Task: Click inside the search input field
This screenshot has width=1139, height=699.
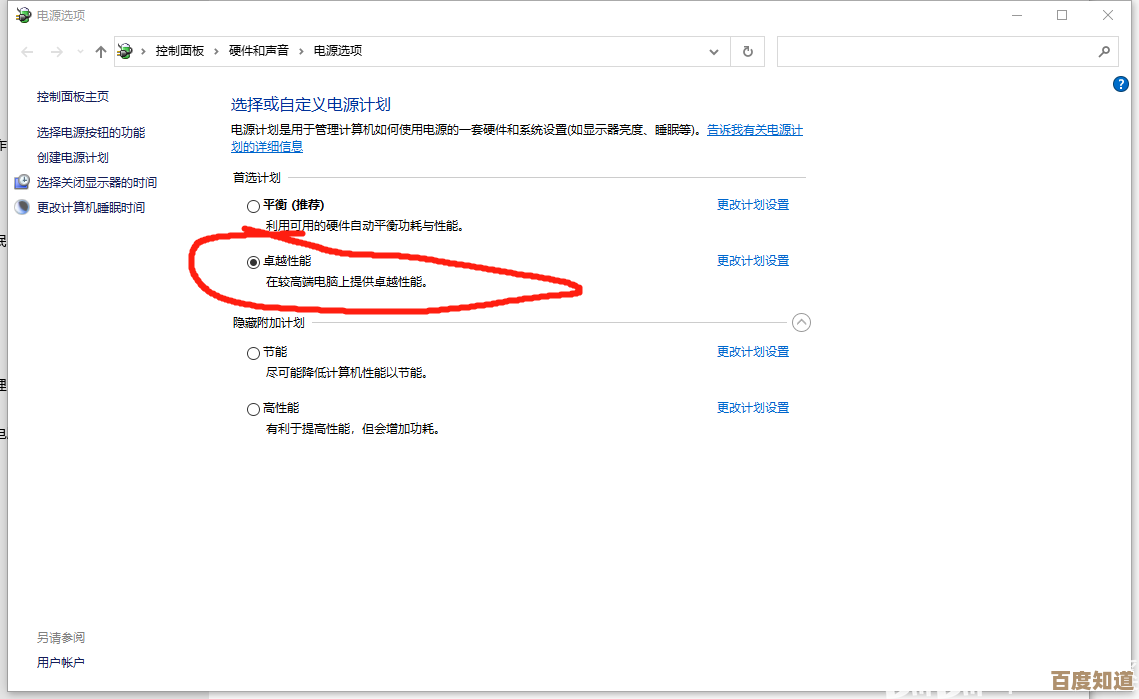Action: pyautogui.click(x=930, y=51)
